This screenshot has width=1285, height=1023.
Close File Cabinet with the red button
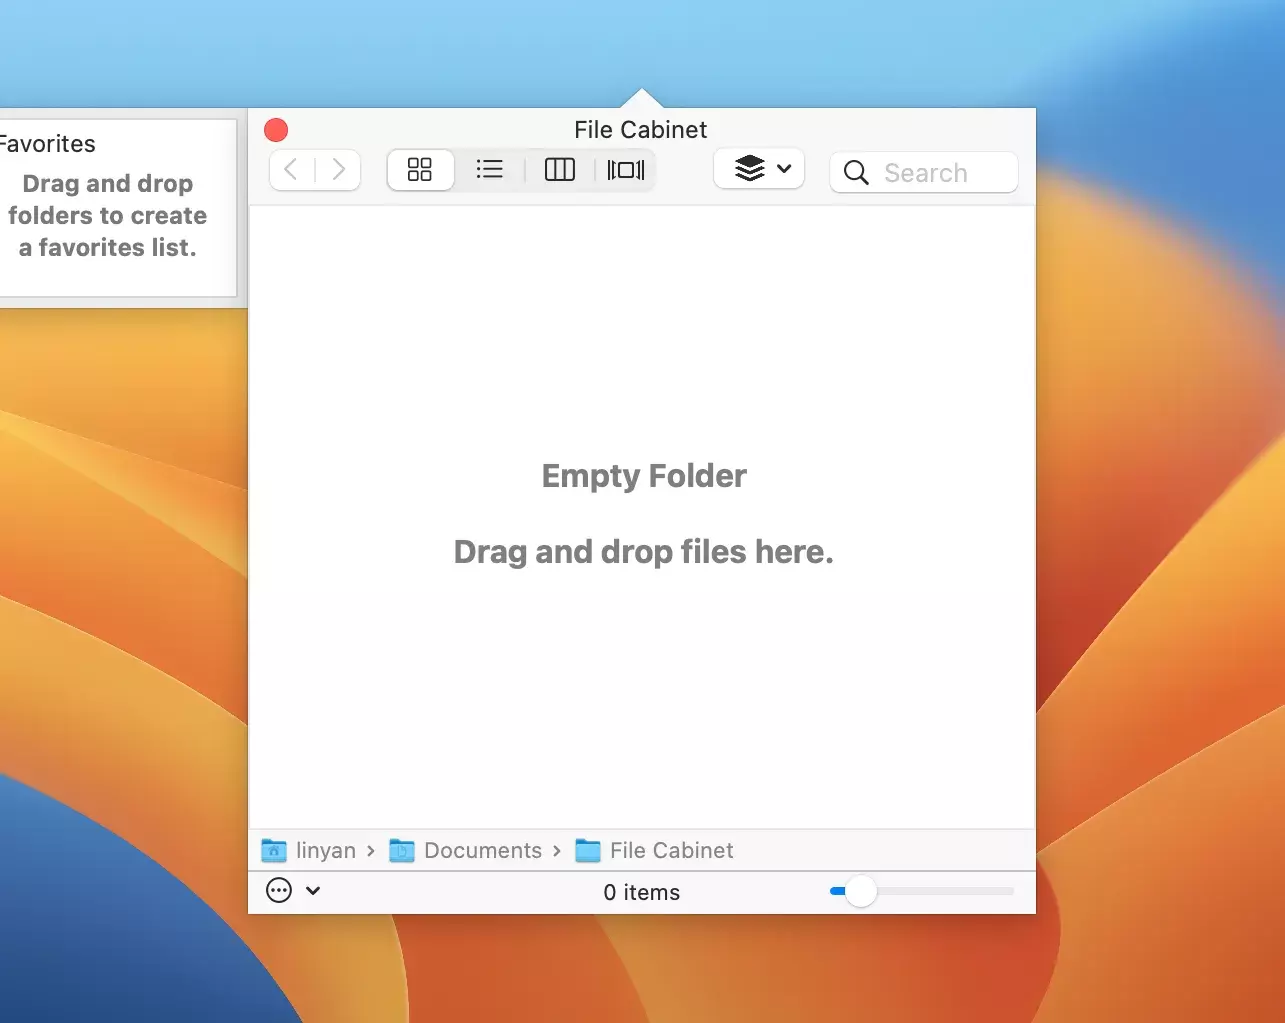[x=276, y=130]
